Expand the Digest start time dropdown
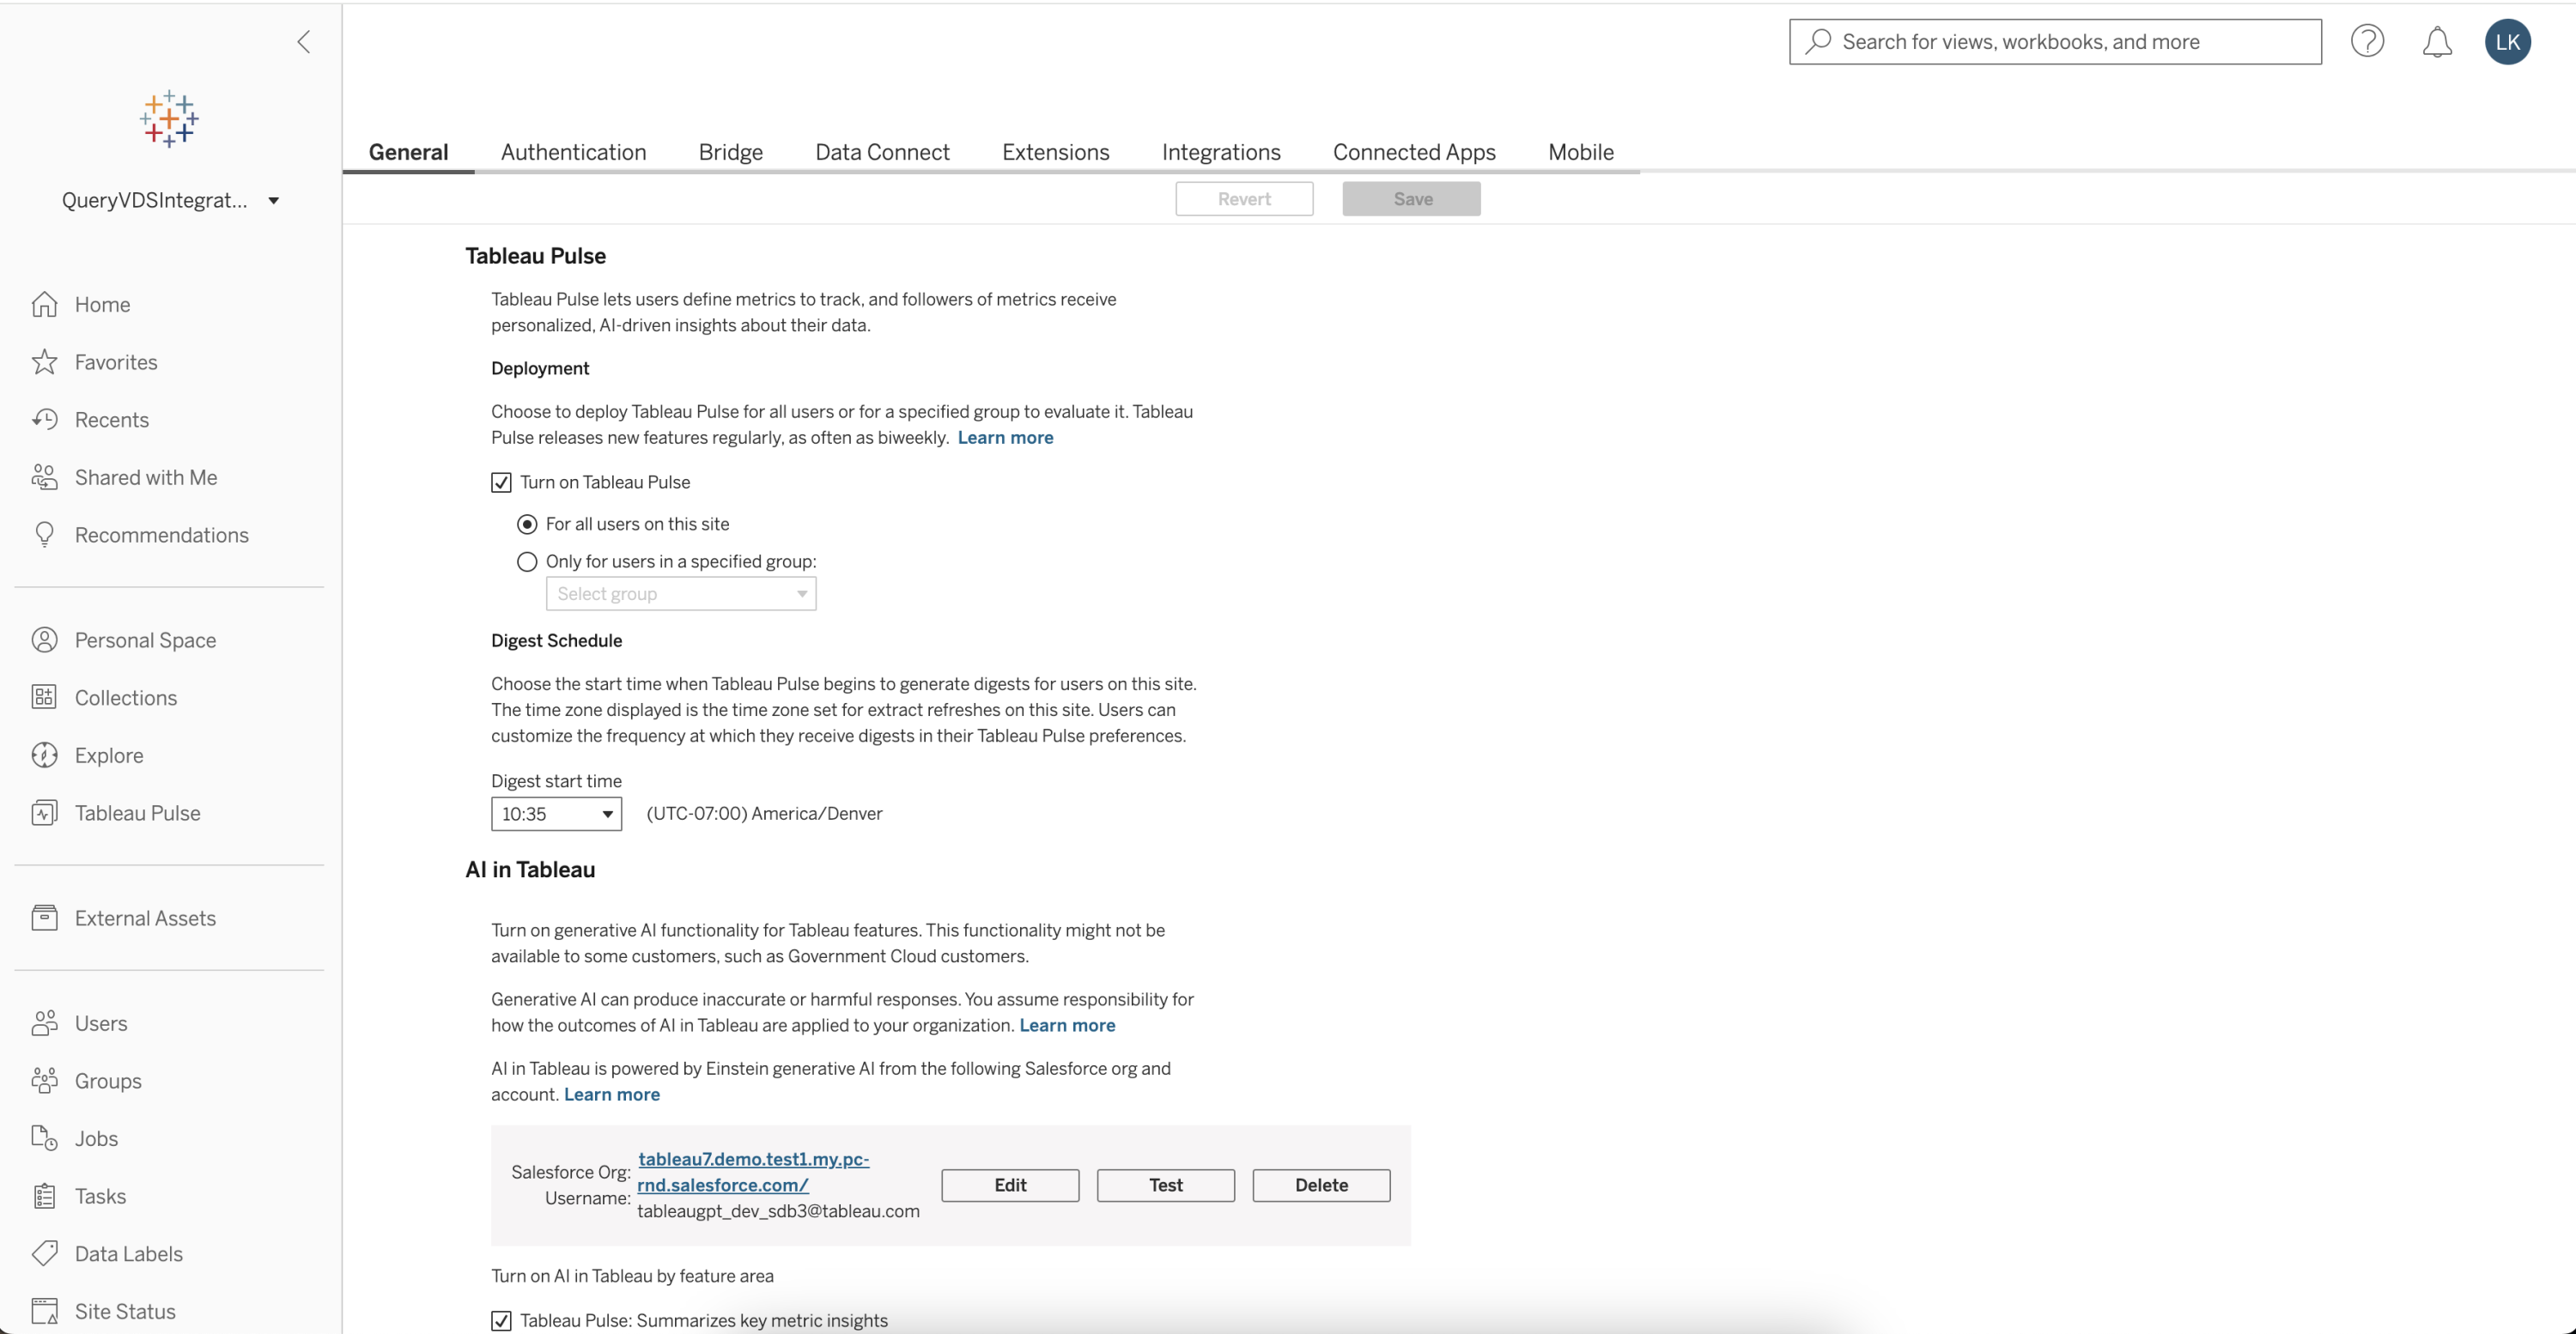Image resolution: width=2576 pixels, height=1334 pixels. [x=556, y=814]
